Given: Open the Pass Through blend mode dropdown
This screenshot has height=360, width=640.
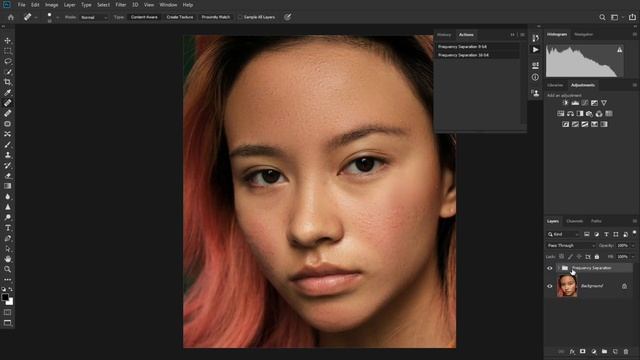Looking at the screenshot, I should [x=571, y=246].
